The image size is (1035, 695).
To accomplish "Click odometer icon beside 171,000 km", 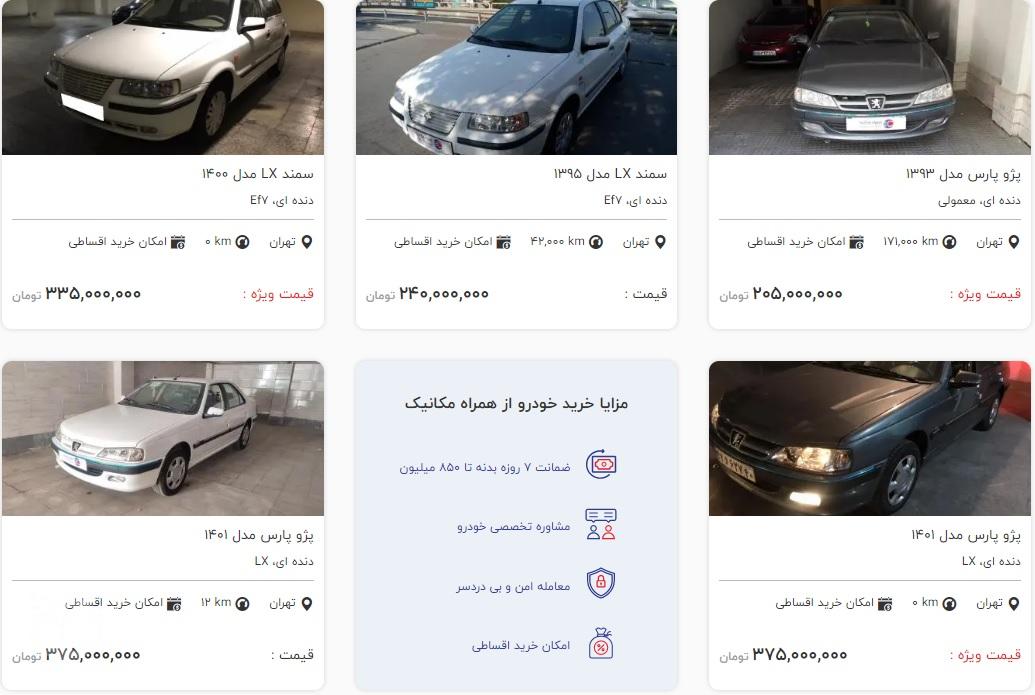I will tap(949, 242).
